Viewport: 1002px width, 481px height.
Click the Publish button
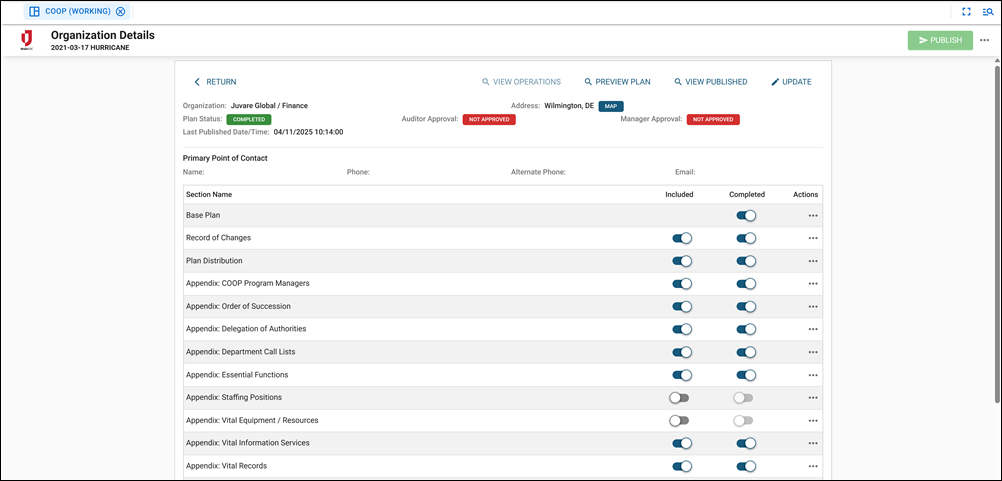pyautogui.click(x=939, y=40)
